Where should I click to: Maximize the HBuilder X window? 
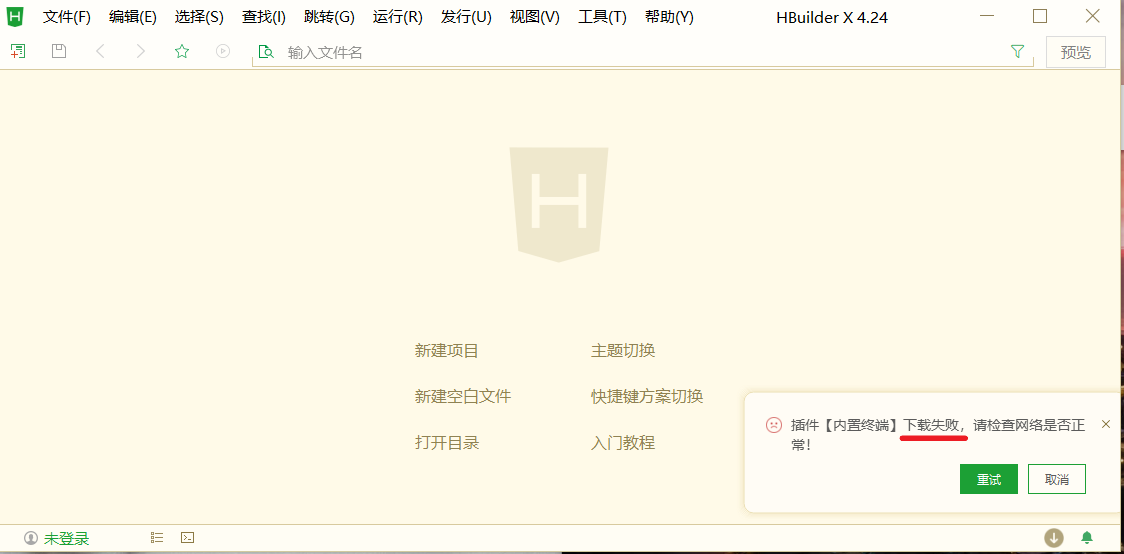click(1039, 16)
